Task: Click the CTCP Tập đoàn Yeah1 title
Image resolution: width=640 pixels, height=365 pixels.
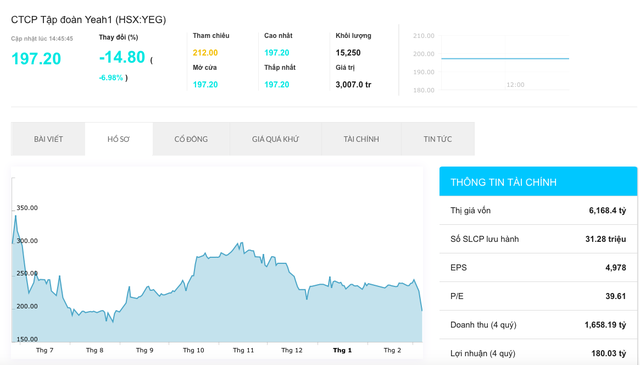Action: [89, 20]
